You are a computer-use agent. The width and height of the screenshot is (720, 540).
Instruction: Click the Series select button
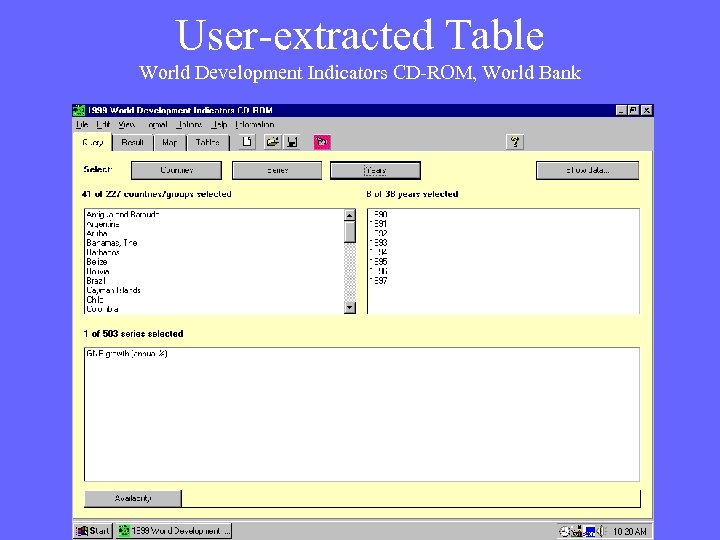click(277, 170)
